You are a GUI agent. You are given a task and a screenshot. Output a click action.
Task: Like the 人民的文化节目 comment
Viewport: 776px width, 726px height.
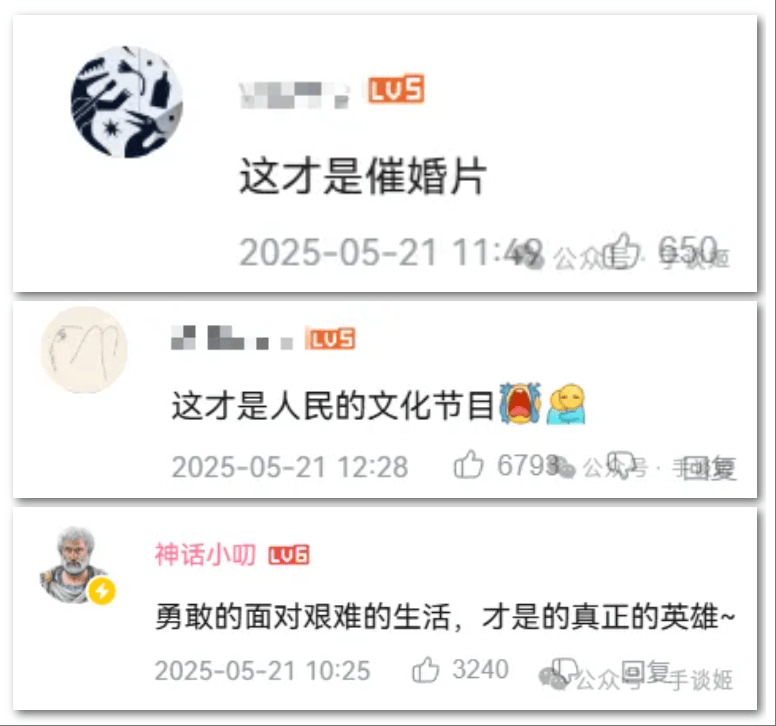tap(468, 464)
